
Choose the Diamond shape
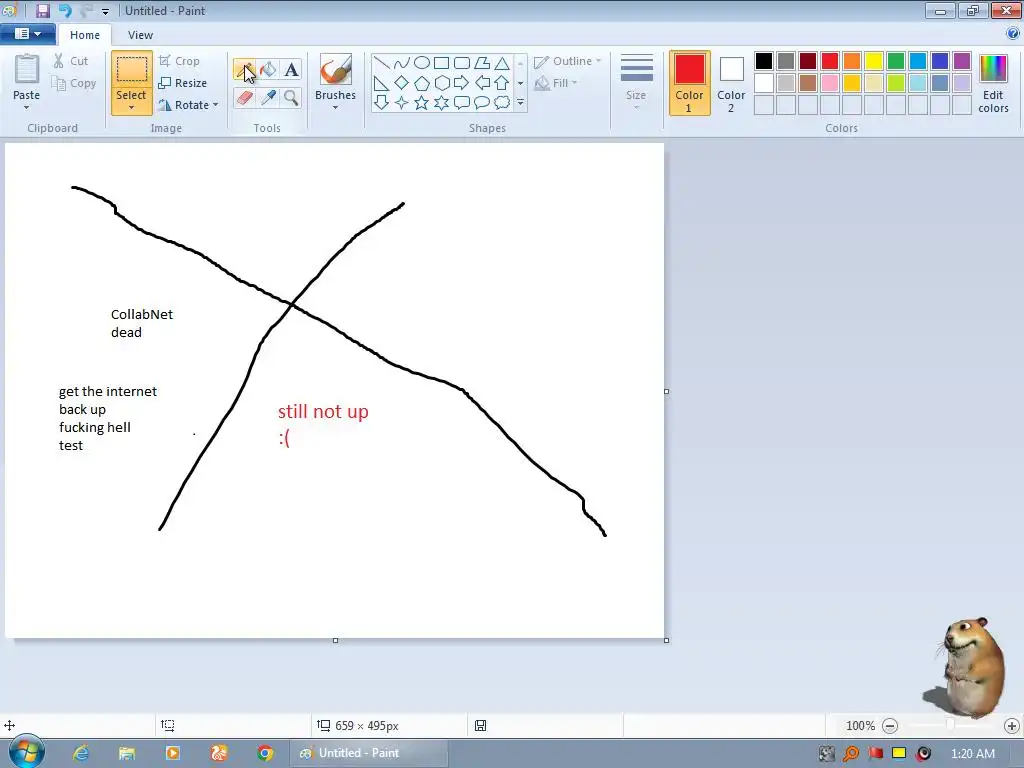pyautogui.click(x=402, y=83)
